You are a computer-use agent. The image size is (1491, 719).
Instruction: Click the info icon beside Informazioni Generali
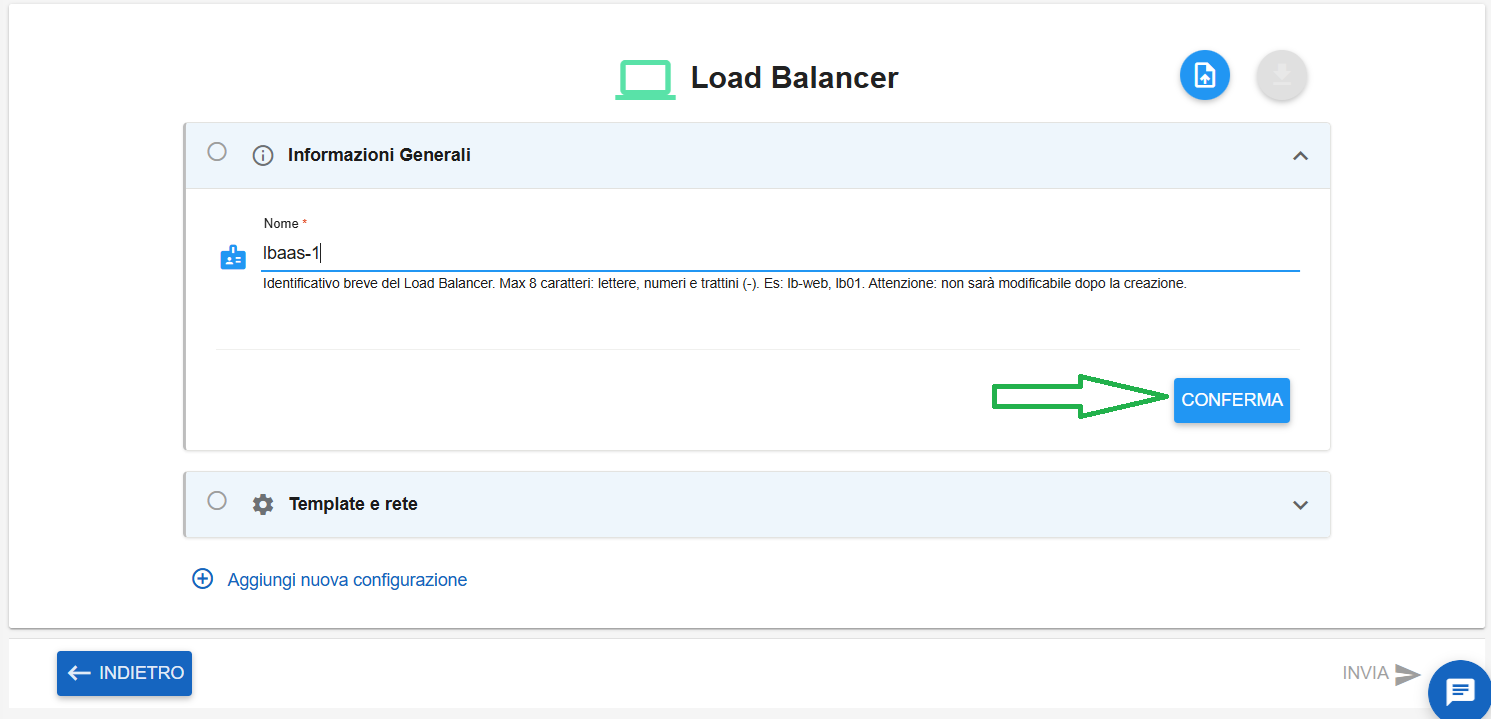click(263, 156)
